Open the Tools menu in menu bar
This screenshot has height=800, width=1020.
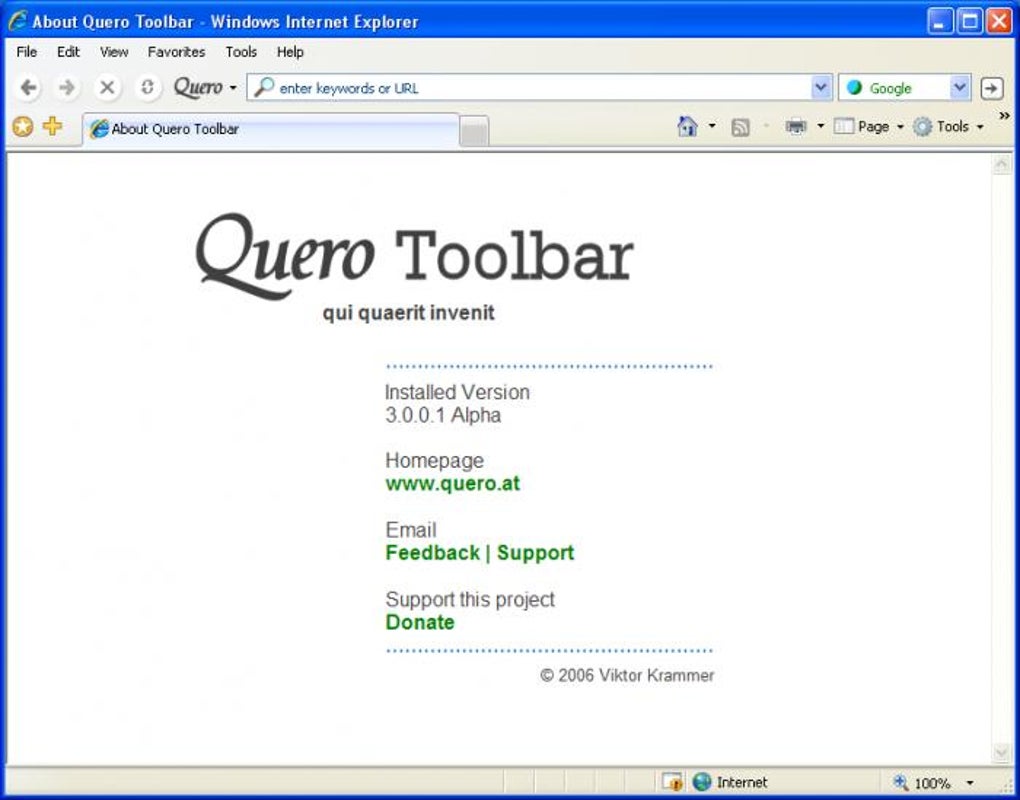[x=241, y=52]
